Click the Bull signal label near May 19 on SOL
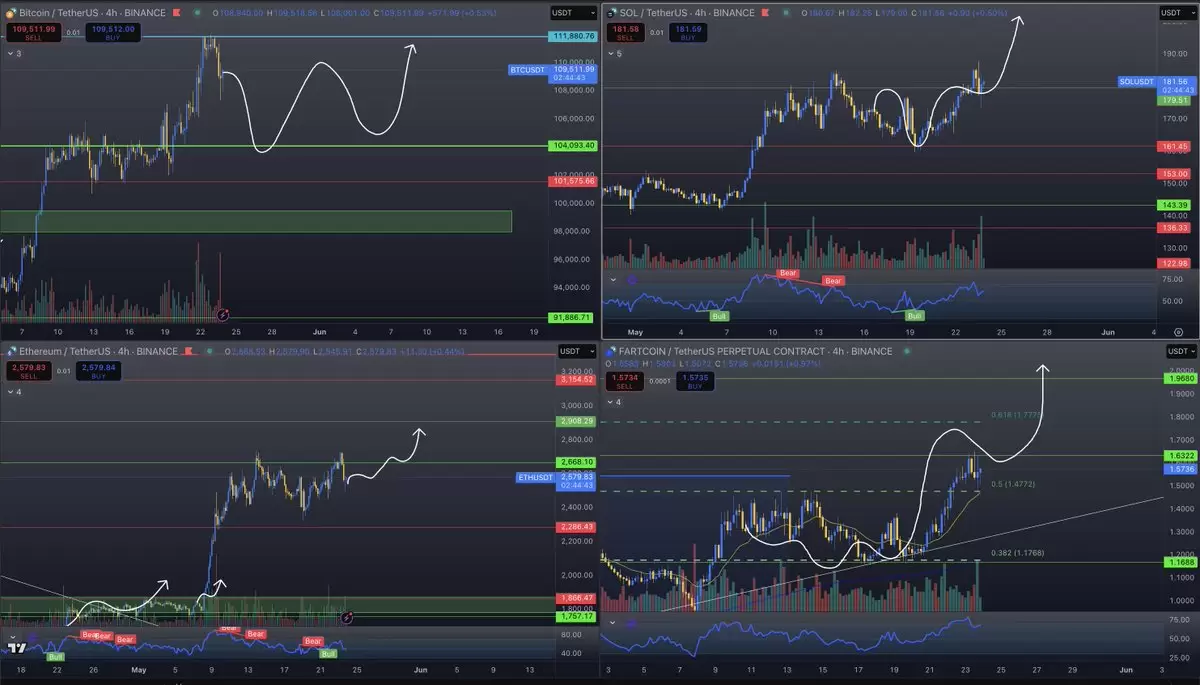The image size is (1200, 685). click(915, 315)
